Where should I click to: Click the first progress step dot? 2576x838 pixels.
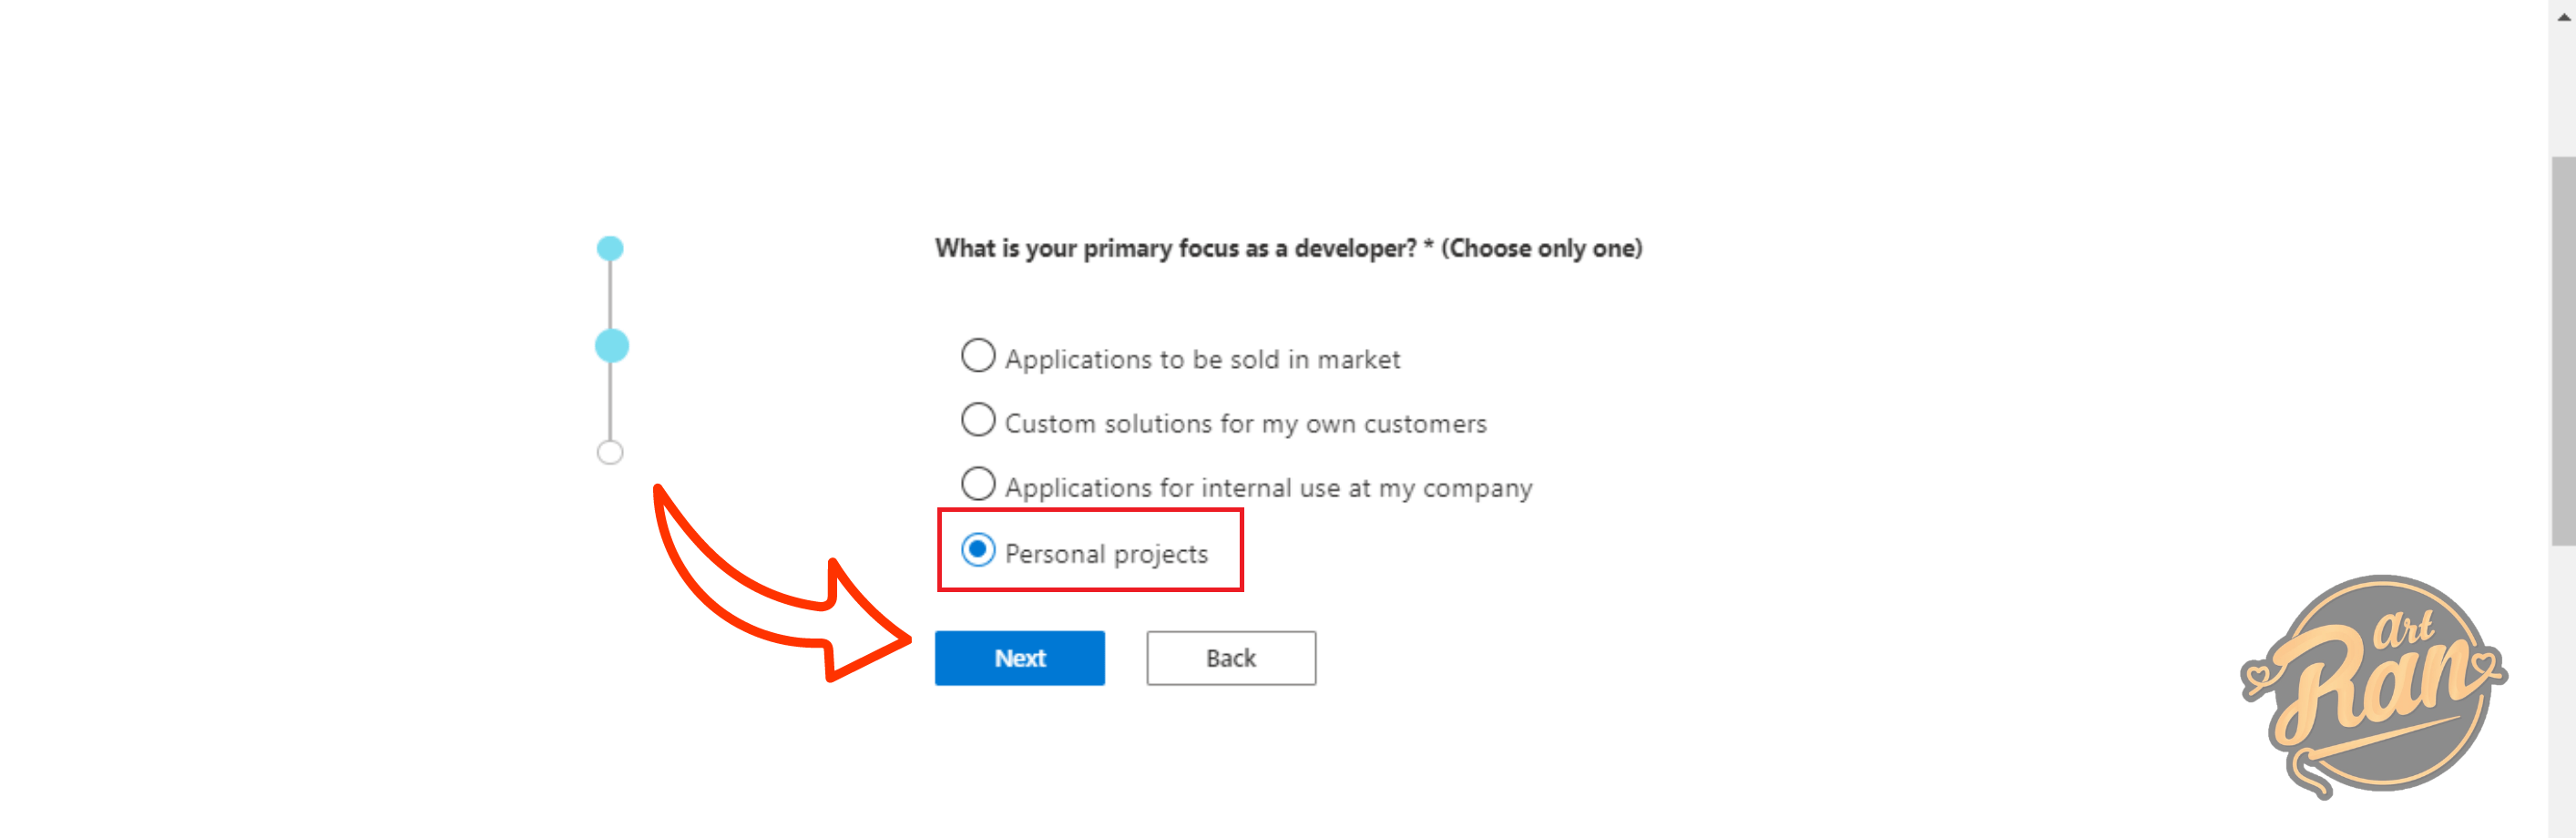point(610,248)
